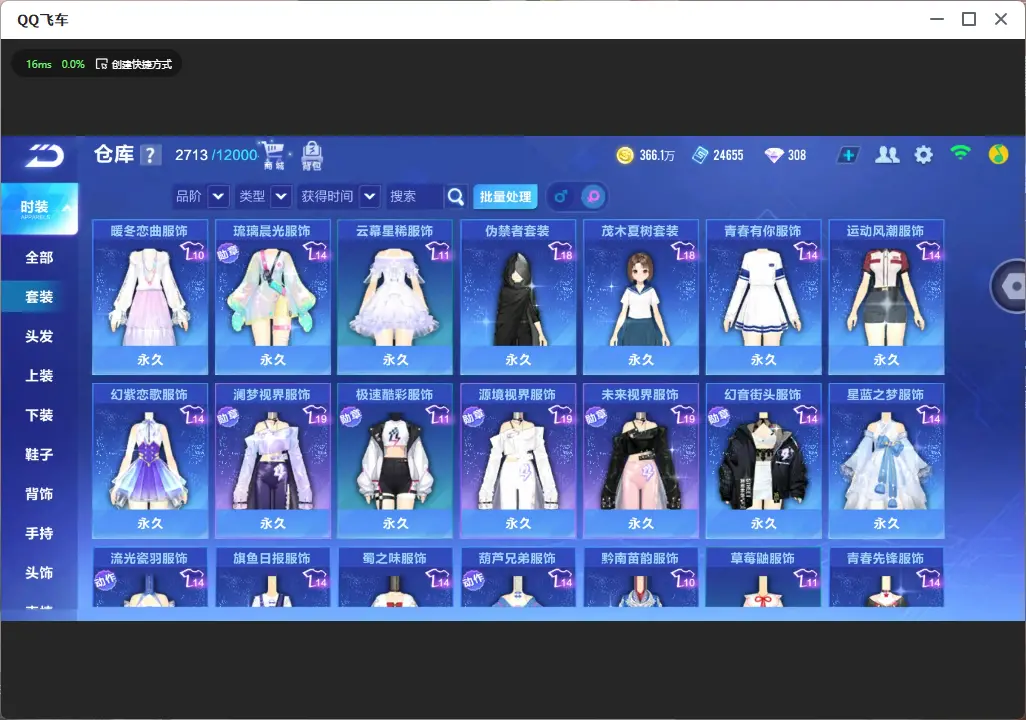This screenshot has width=1026, height=720.
Task: Select the 青春先锋服饰 outfit card
Action: click(x=886, y=577)
